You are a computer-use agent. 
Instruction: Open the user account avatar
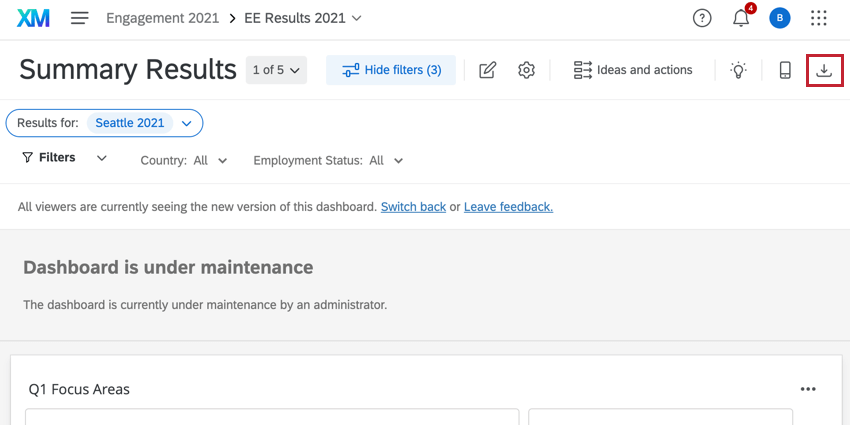(780, 18)
